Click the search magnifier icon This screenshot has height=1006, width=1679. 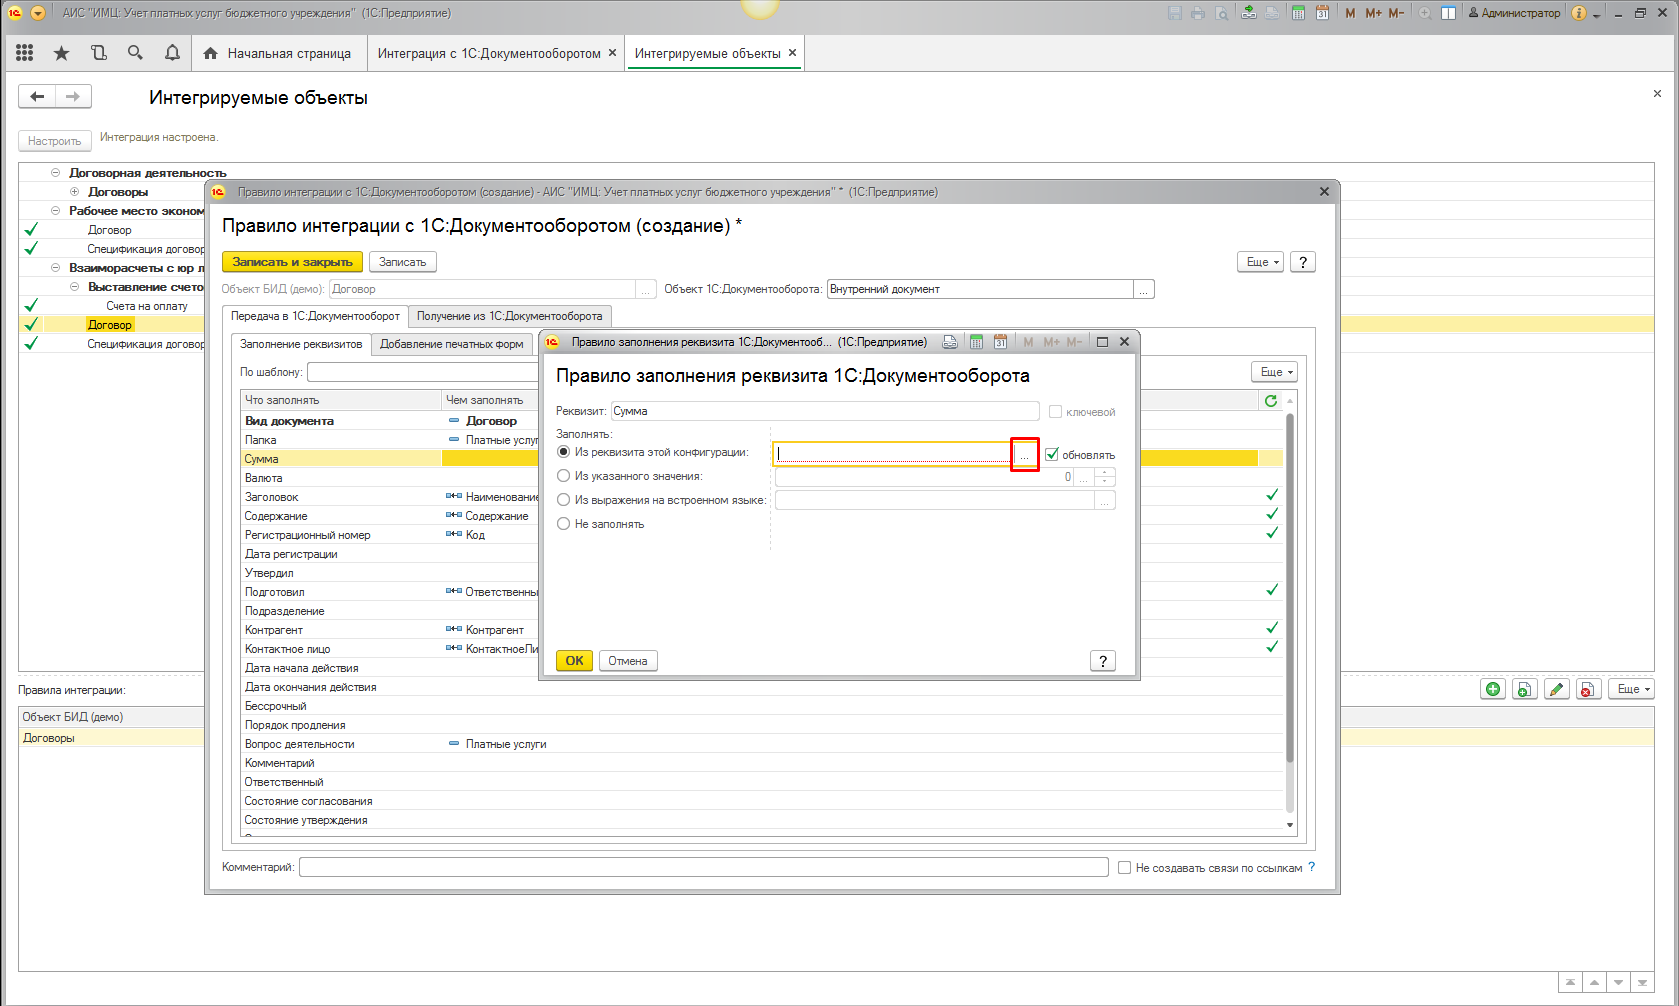coord(135,53)
